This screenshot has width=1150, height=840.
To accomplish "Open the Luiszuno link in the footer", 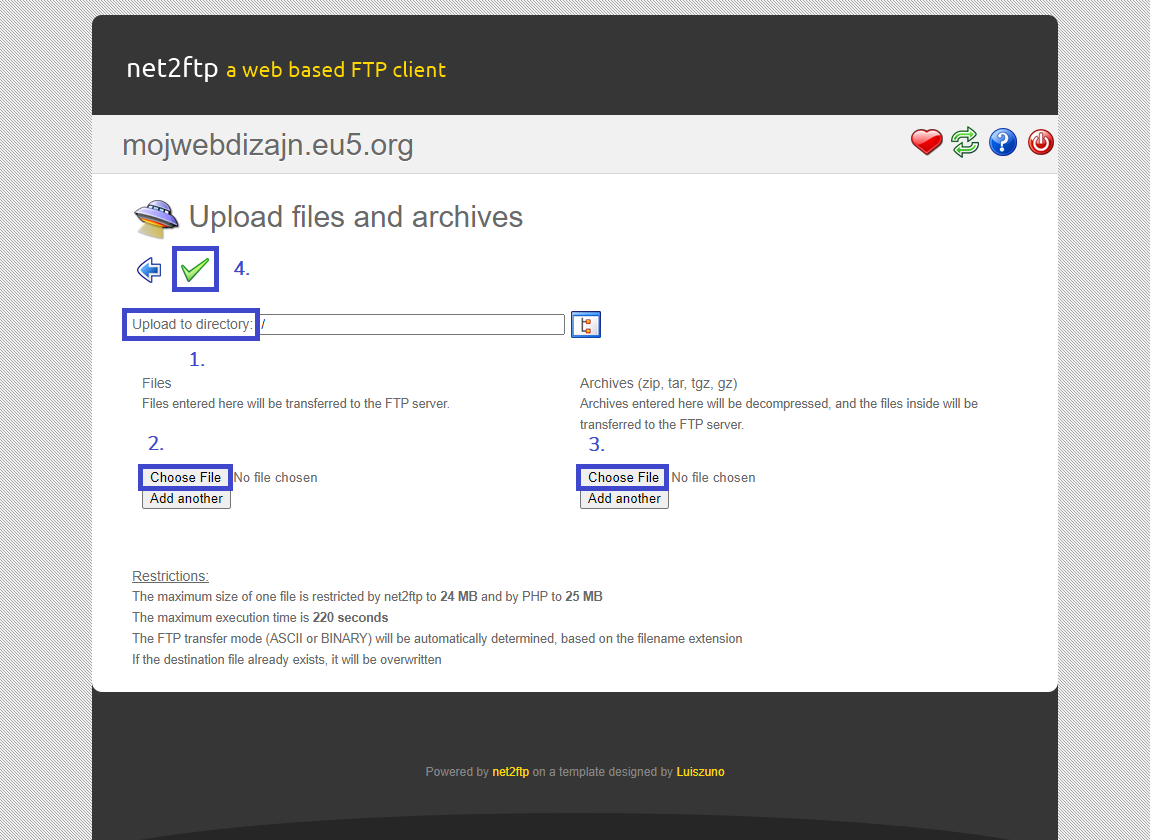I will click(700, 772).
